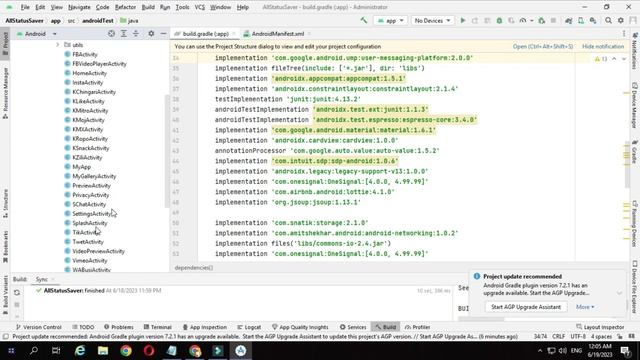Image resolution: width=640 pixels, height=360 pixels.
Task: Select the build.gradle (app) tab
Action: point(205,33)
